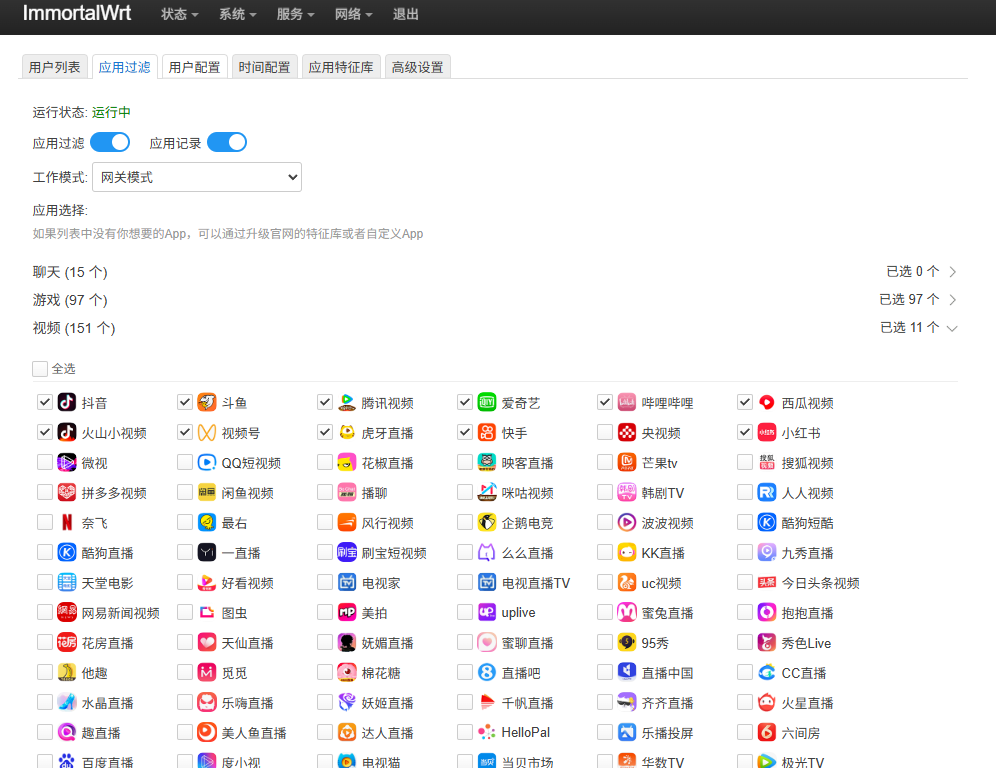Click the 小红书 icon
Screen dimensions: 996x768
pyautogui.click(x=767, y=433)
